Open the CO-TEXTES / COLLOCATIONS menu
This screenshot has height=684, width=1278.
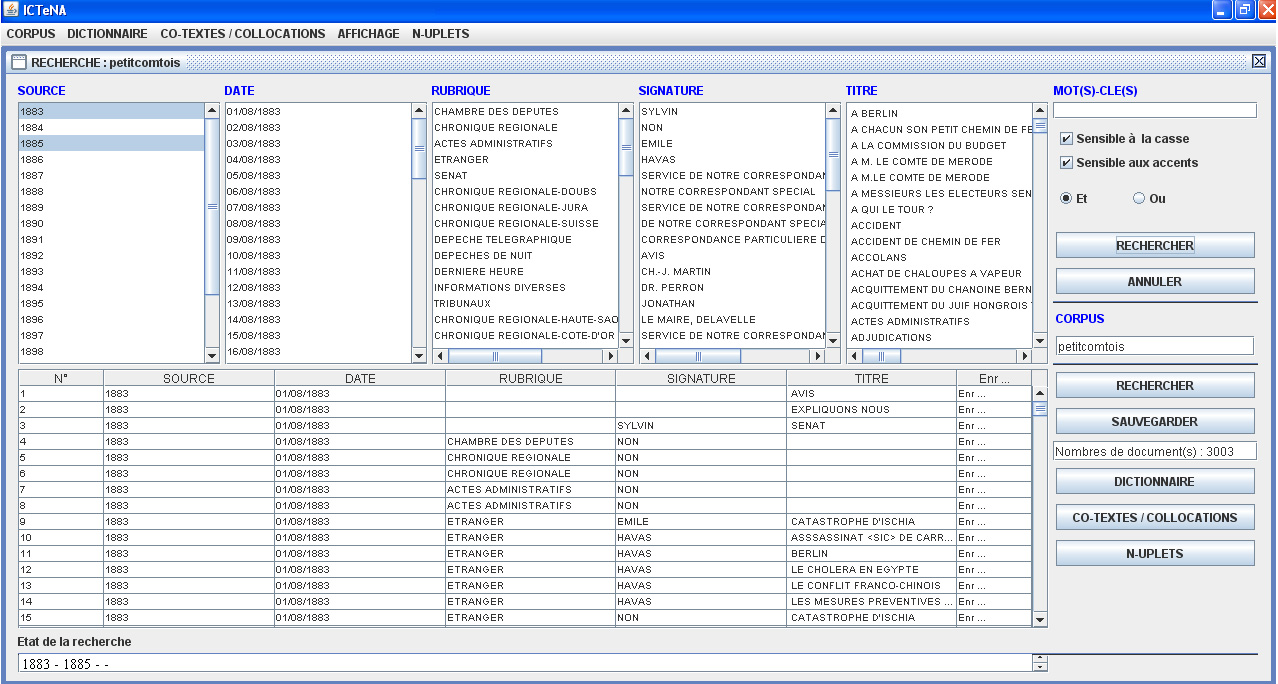click(x=242, y=34)
